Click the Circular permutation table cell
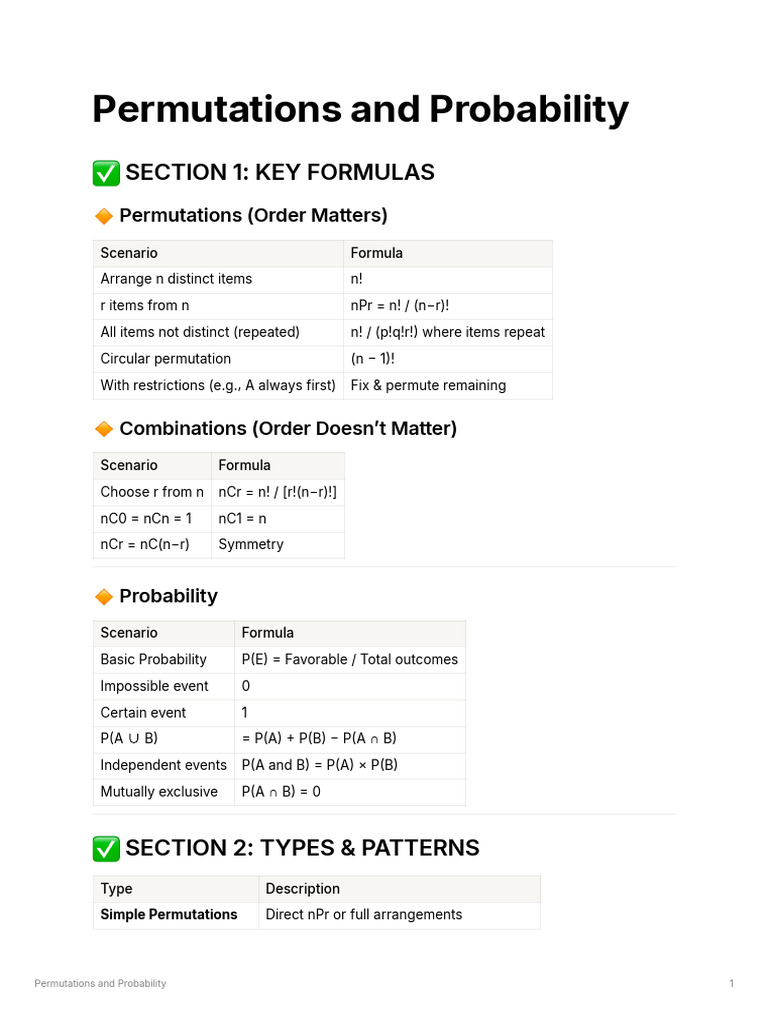 [x=218, y=359]
